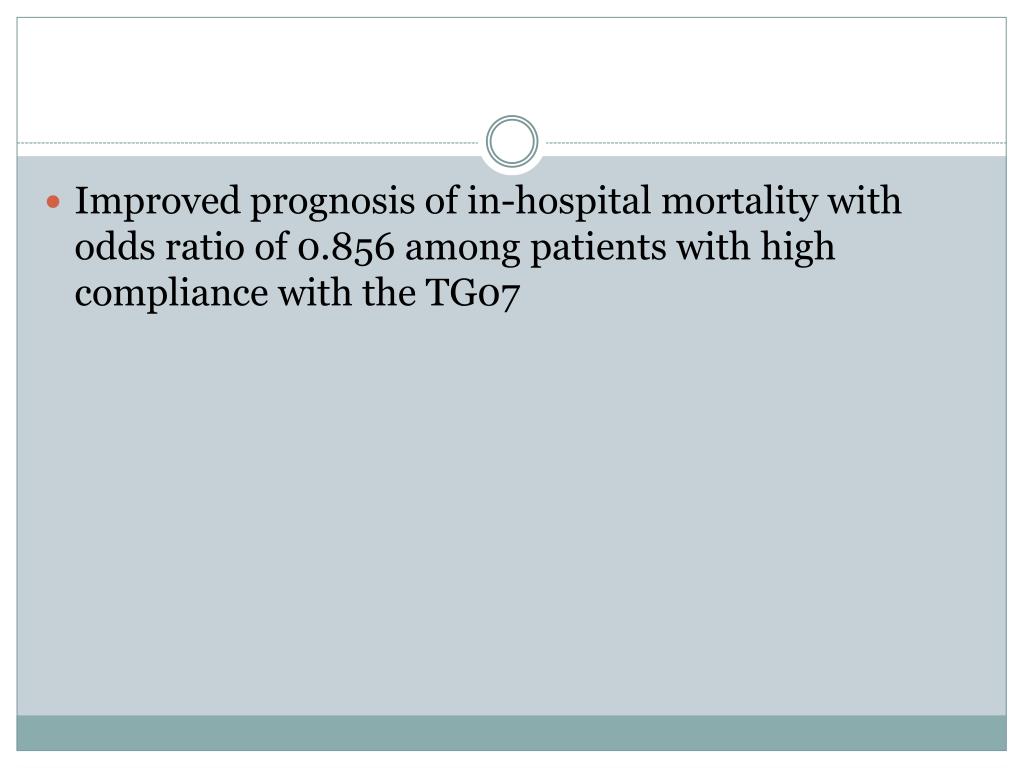Click on "in-hospital" in the bullet text

pos(560,200)
